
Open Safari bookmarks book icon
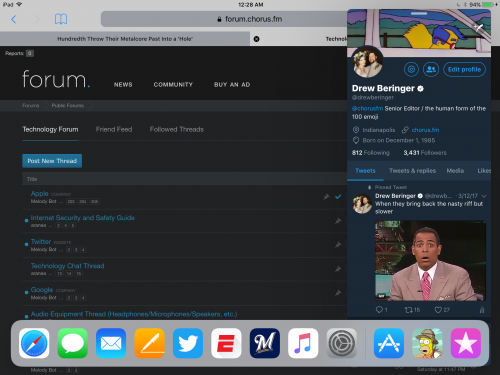[x=61, y=19]
